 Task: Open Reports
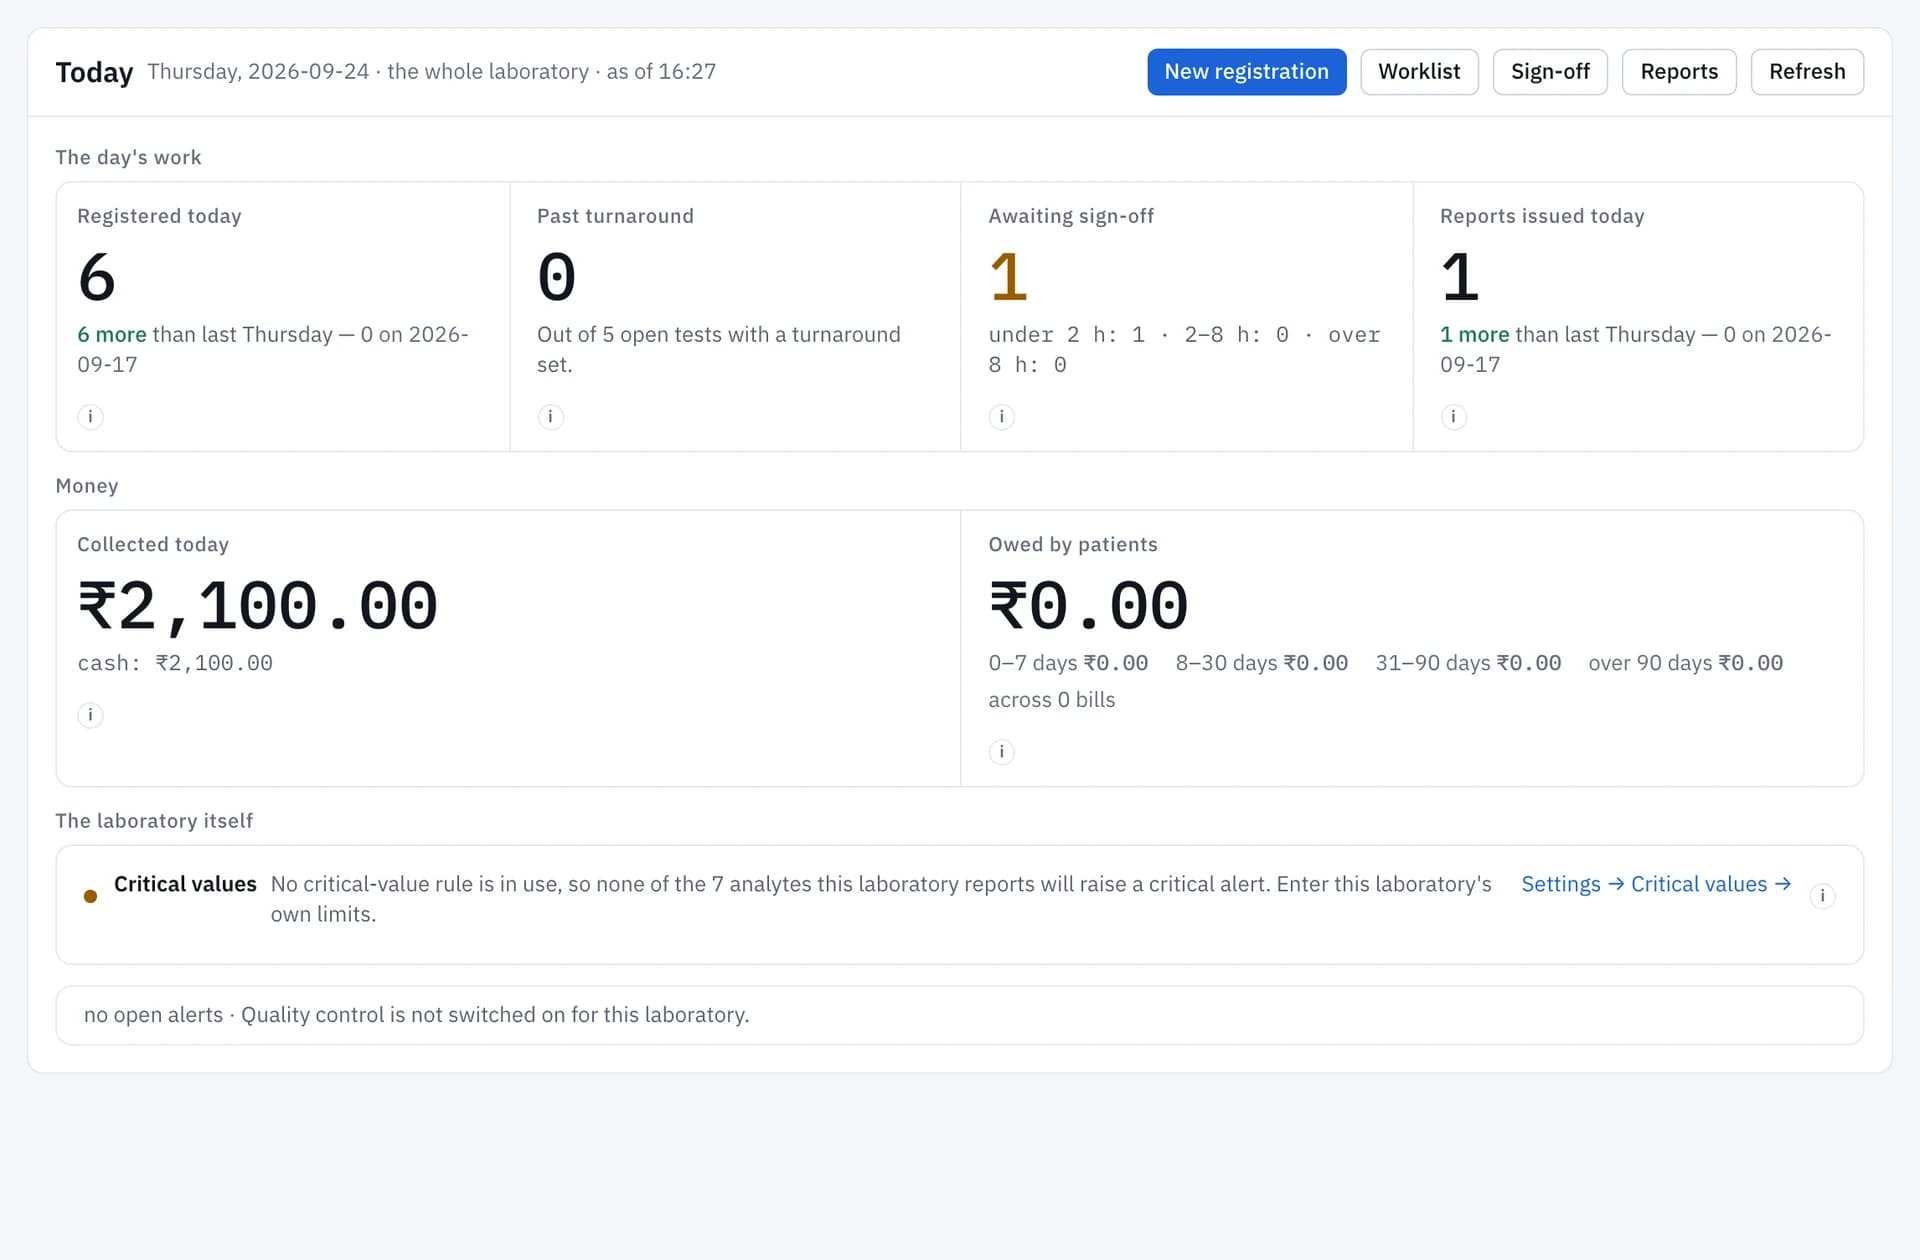(1679, 72)
